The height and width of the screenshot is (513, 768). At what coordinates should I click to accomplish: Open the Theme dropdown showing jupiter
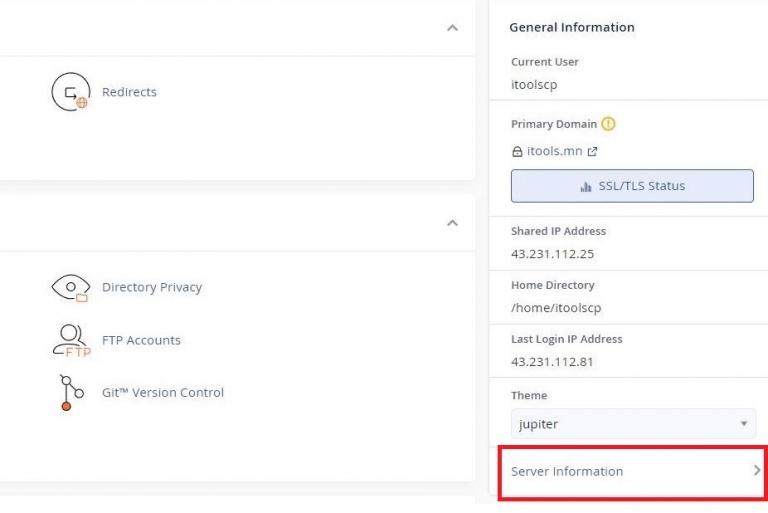(633, 423)
